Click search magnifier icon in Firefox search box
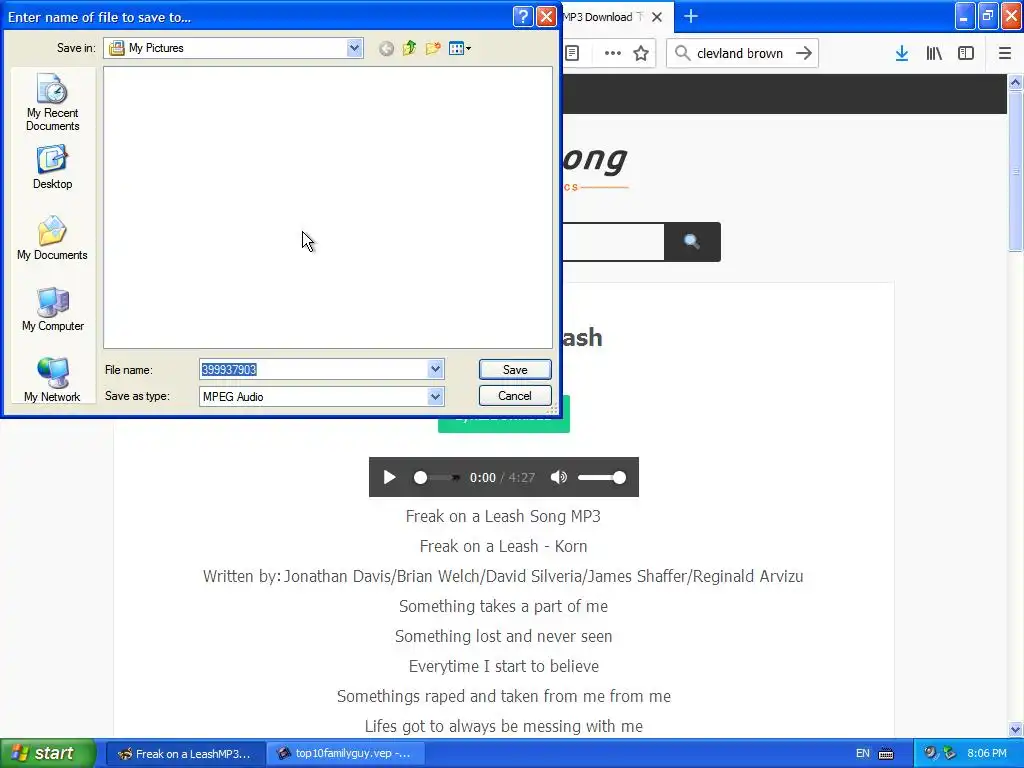This screenshot has width=1024, height=768. tap(682, 53)
